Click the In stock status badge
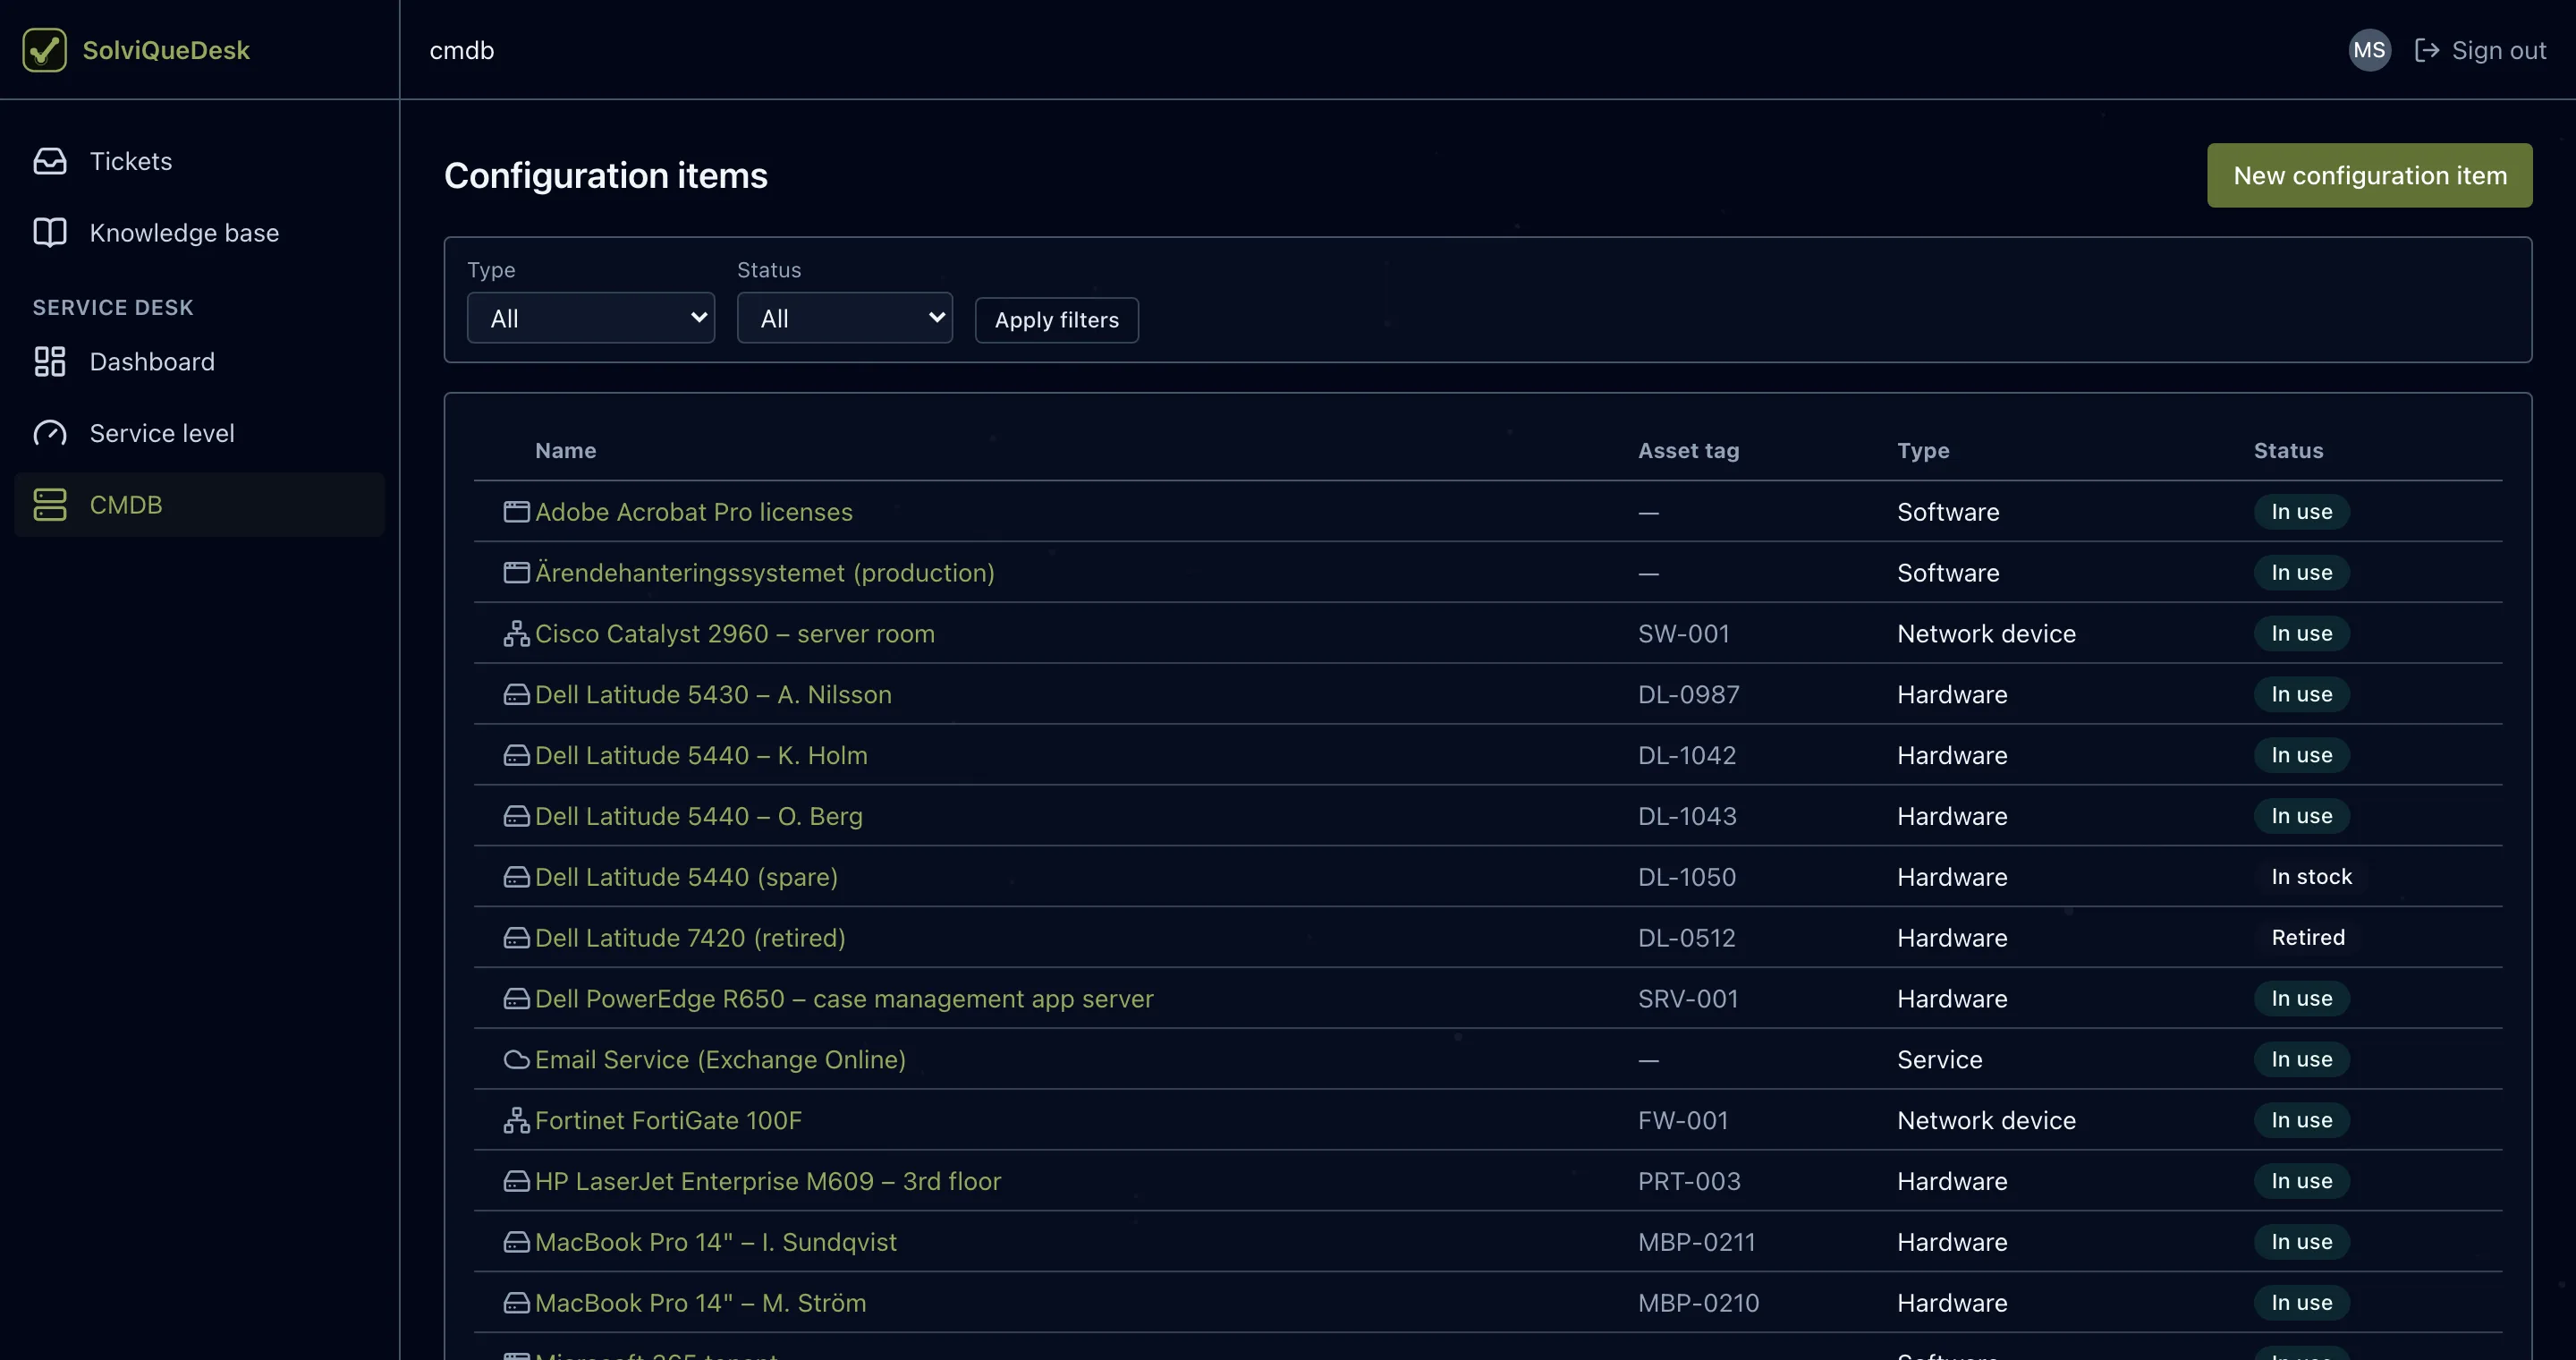Viewport: 2576px width, 1360px height. (2311, 877)
